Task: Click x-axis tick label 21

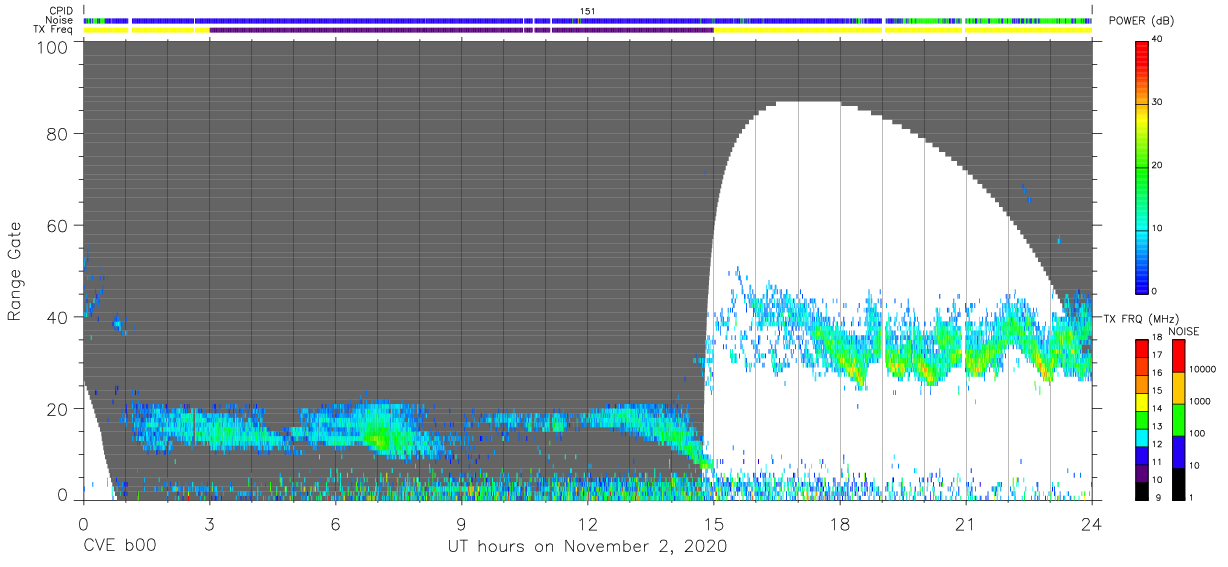Action: [x=965, y=523]
